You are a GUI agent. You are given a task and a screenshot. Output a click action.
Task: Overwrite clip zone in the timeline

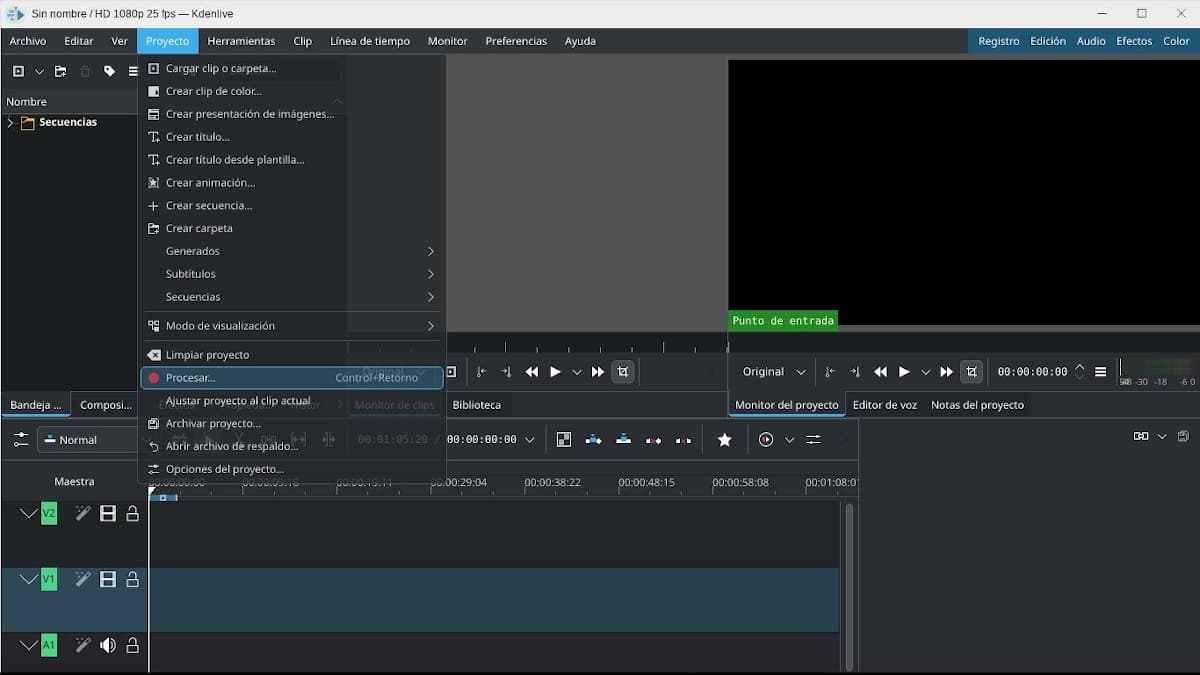(624, 440)
